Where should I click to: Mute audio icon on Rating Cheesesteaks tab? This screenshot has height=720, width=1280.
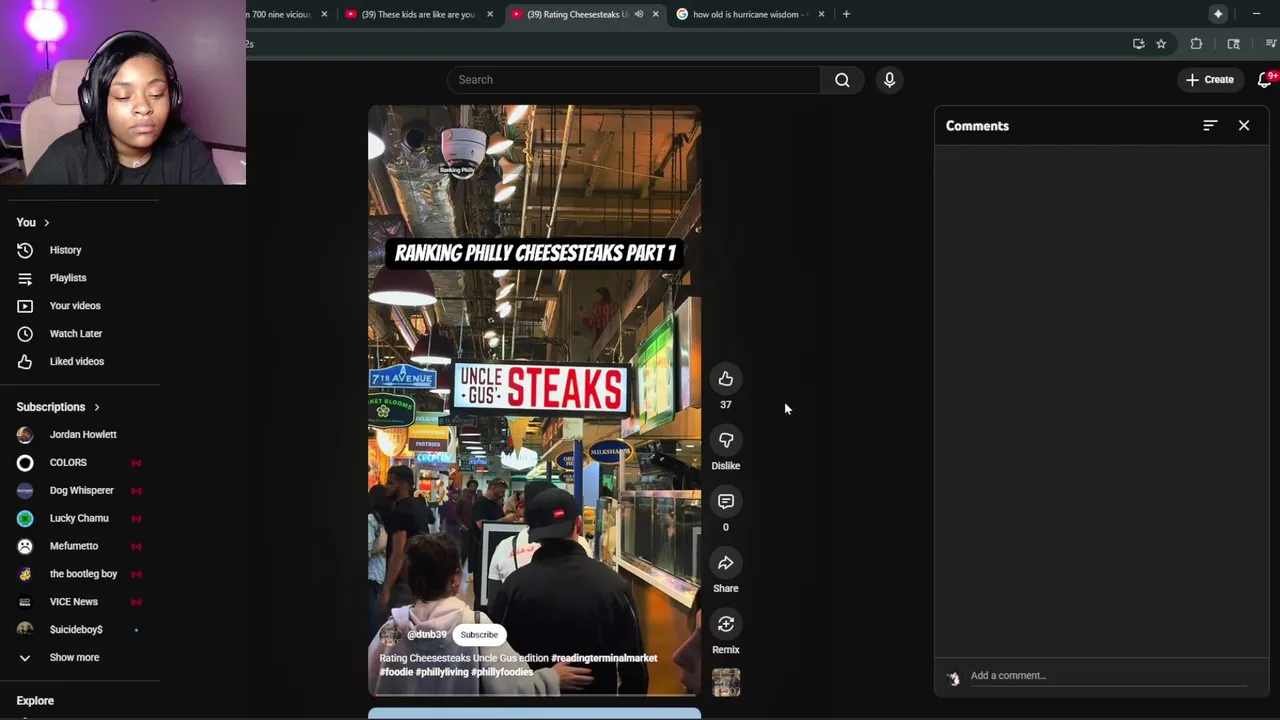pyautogui.click(x=638, y=14)
